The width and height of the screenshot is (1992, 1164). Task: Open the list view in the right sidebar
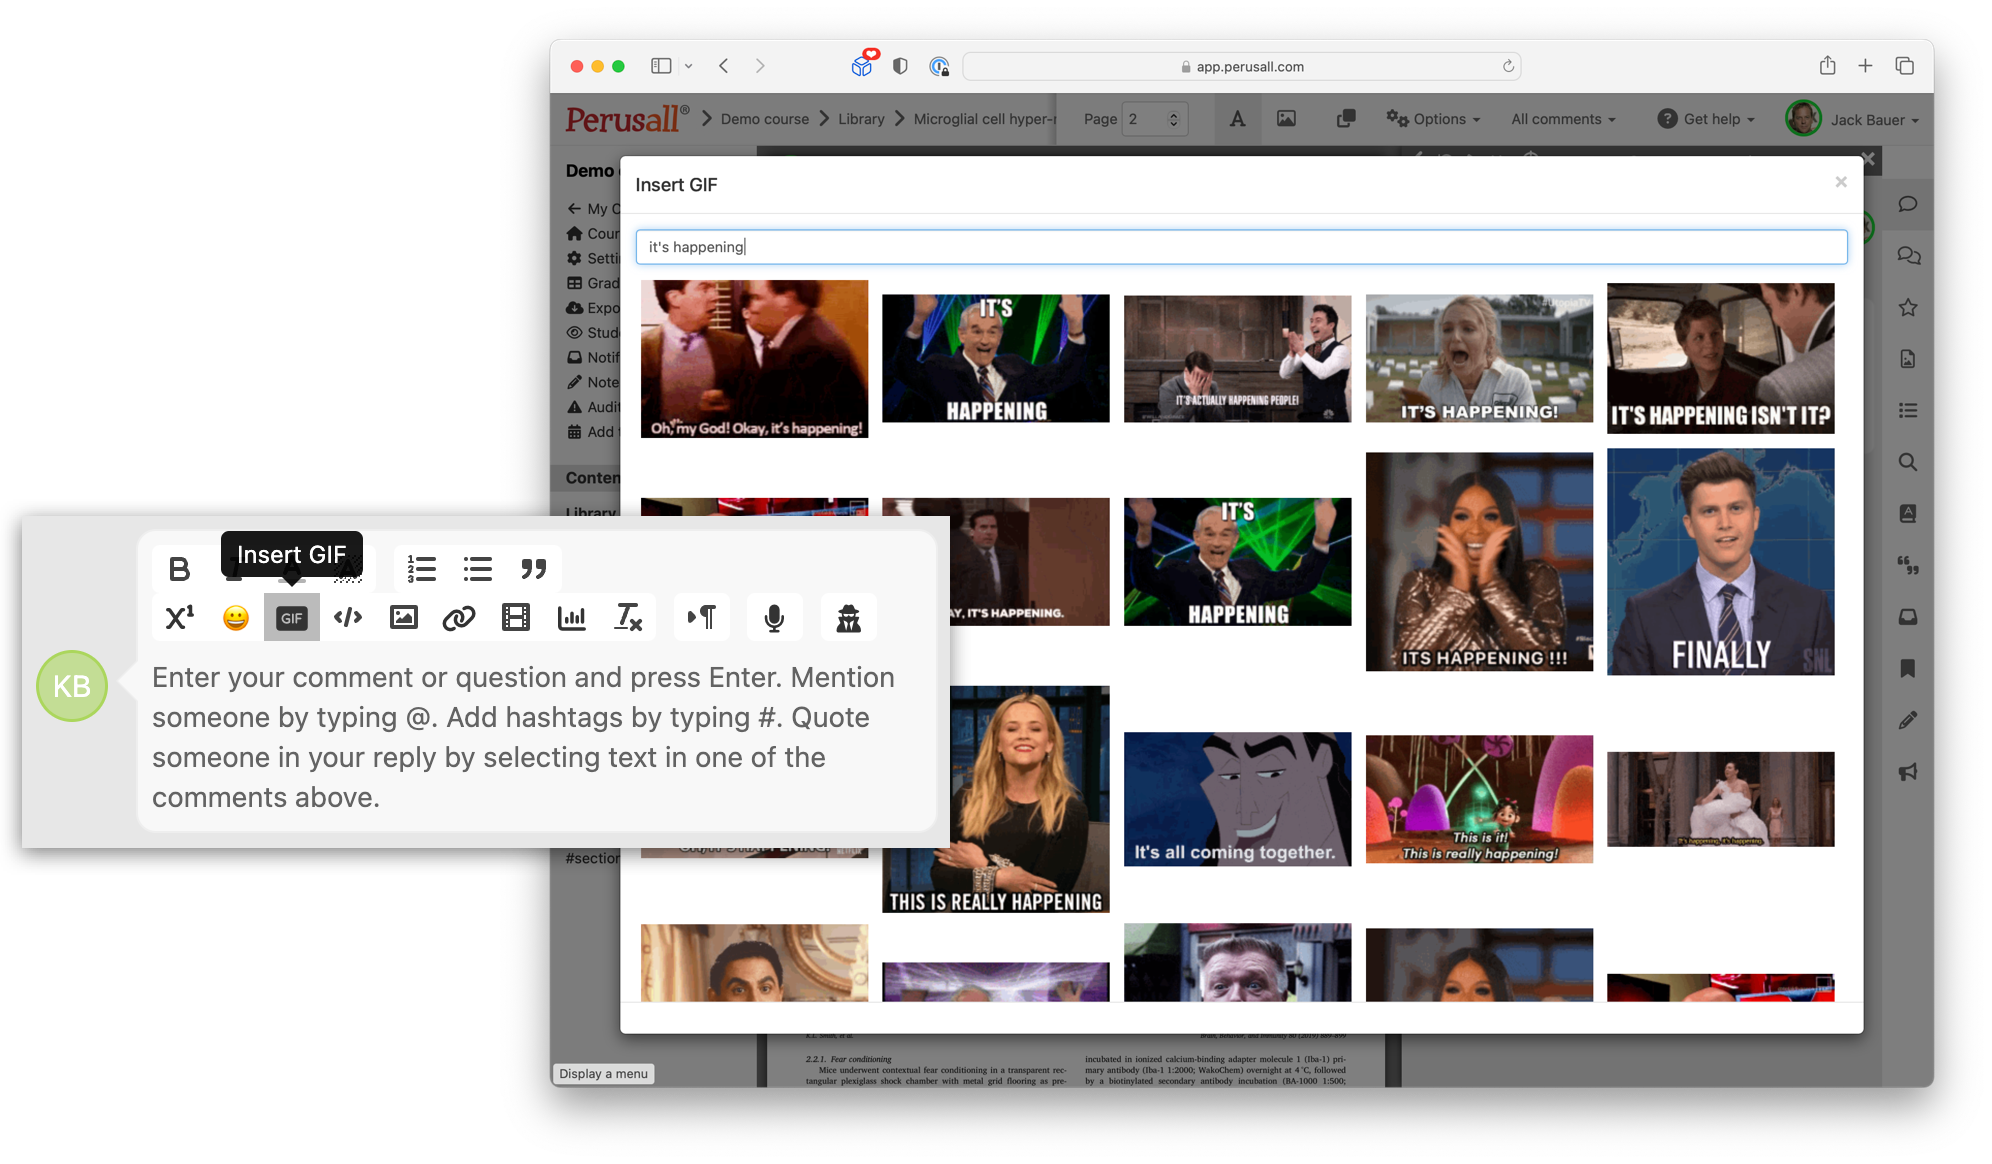pos(1908,410)
